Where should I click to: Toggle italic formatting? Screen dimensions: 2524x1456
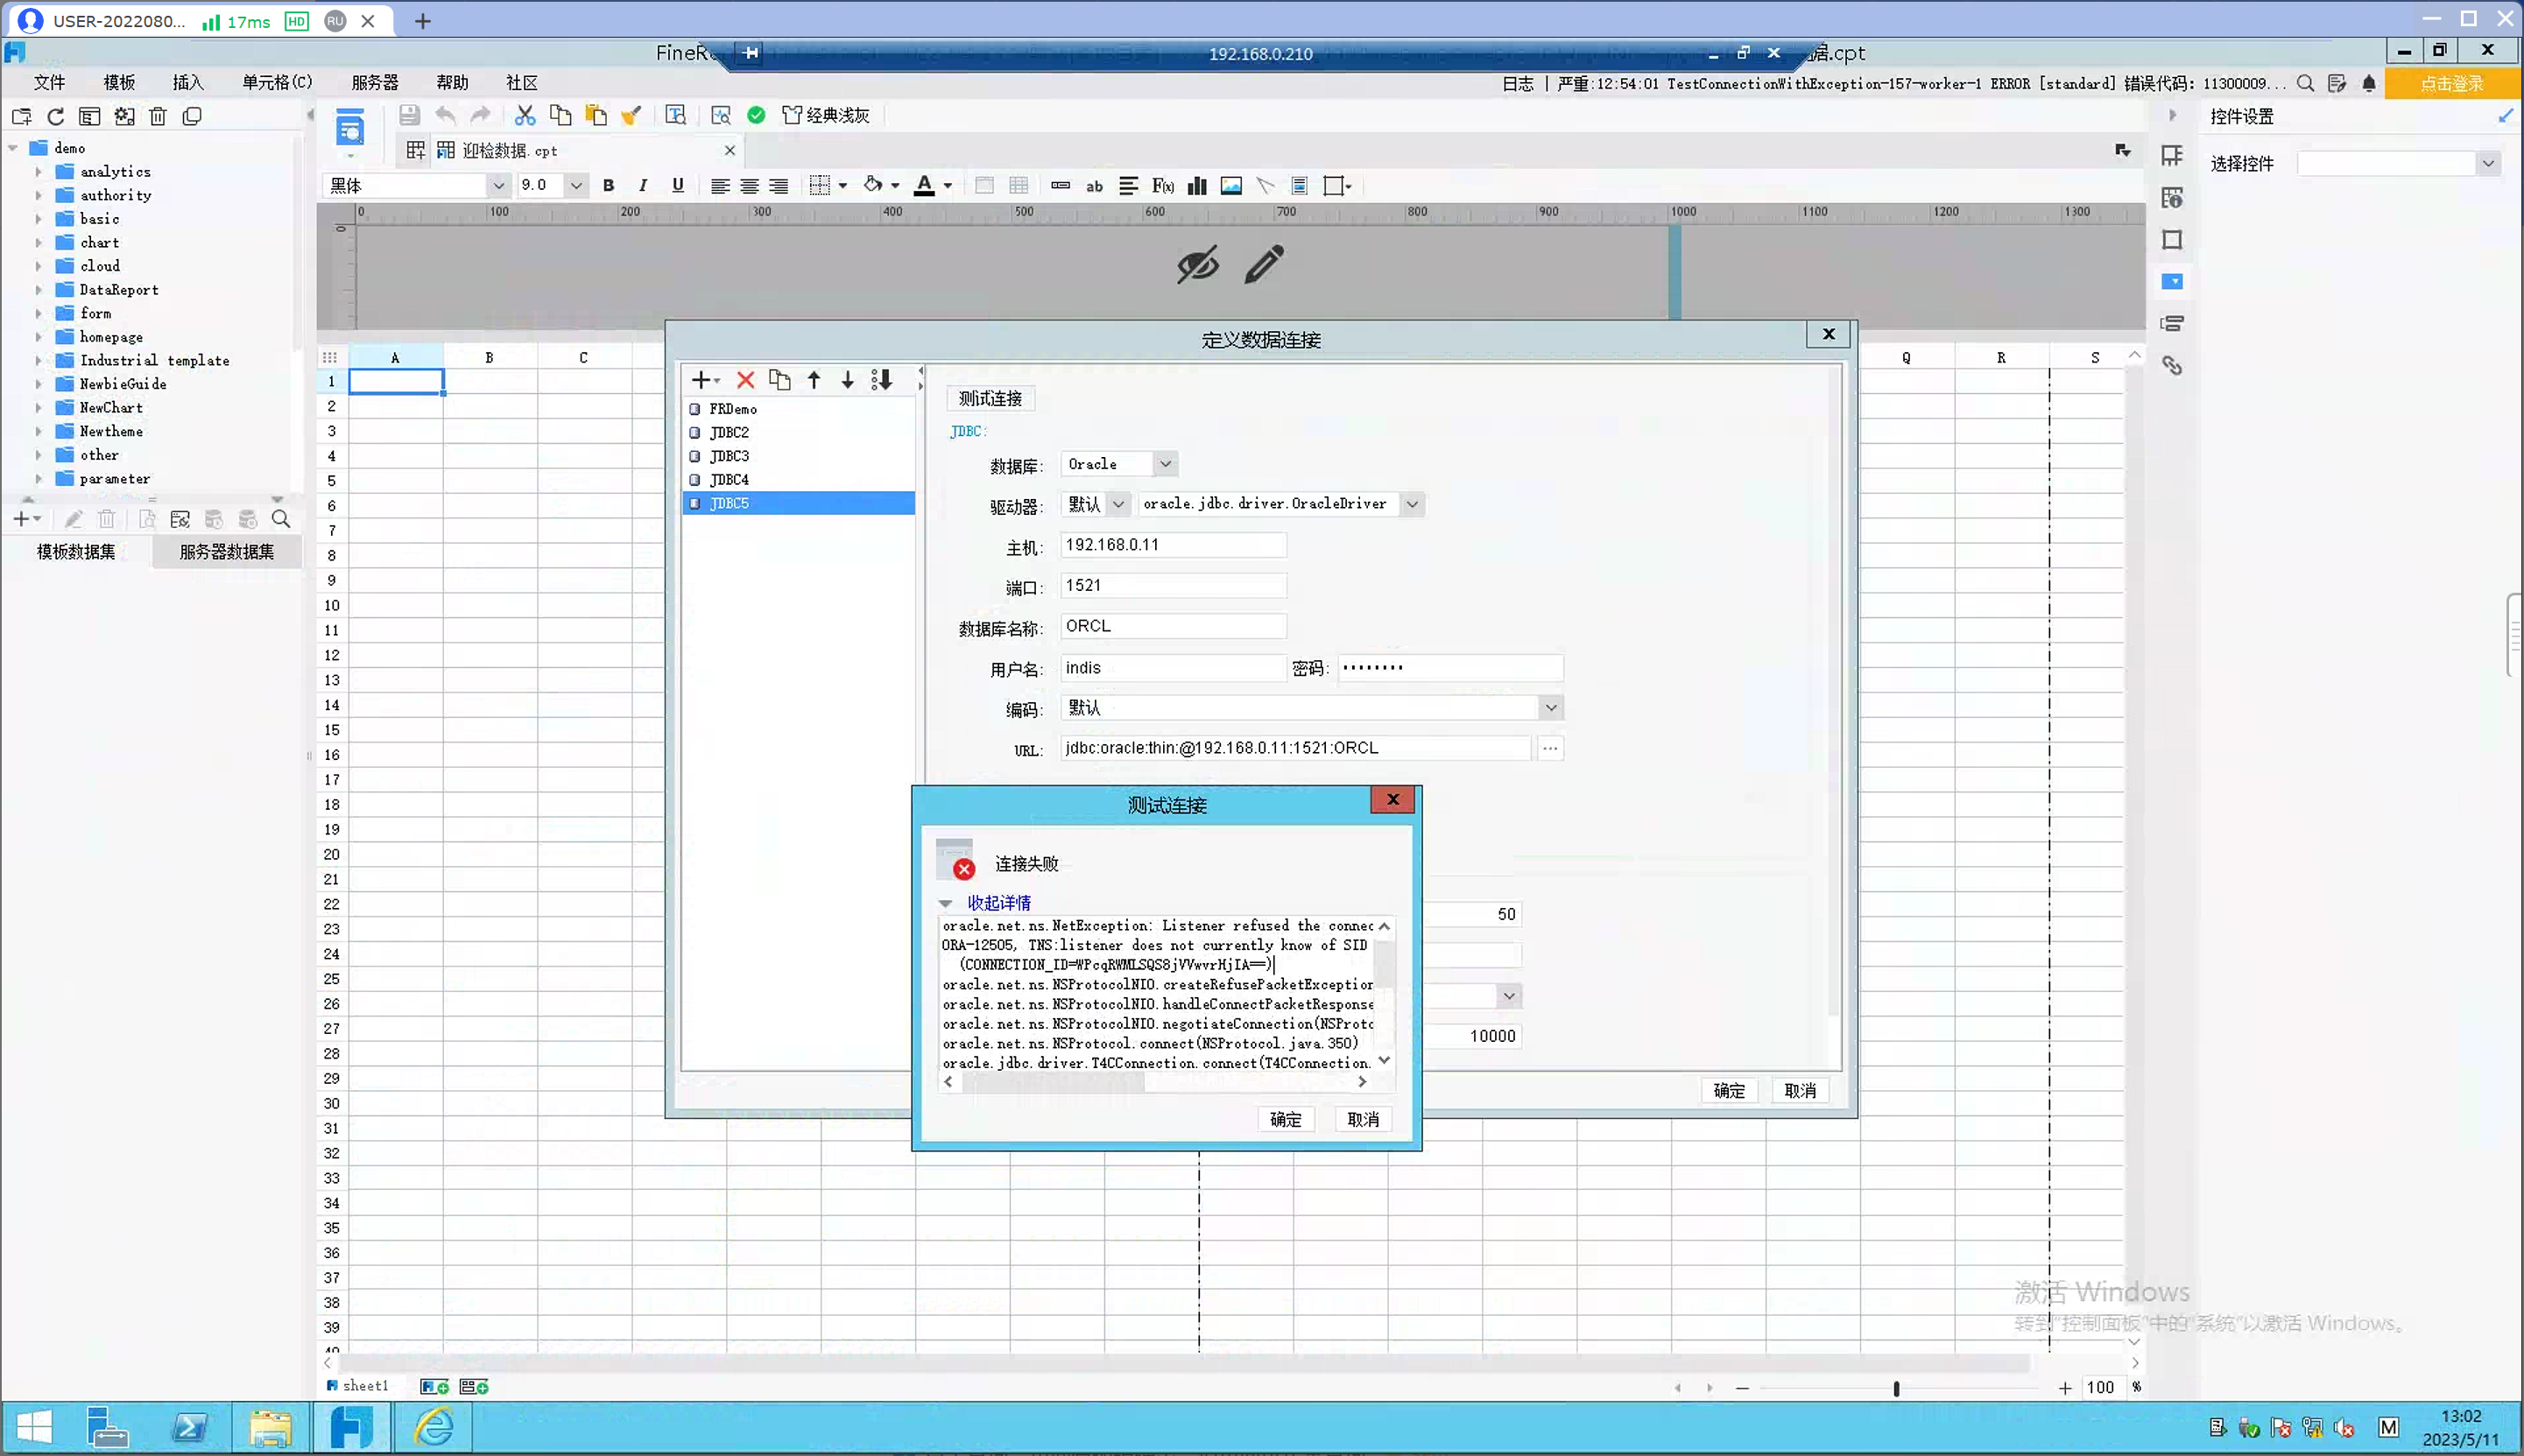(642, 186)
